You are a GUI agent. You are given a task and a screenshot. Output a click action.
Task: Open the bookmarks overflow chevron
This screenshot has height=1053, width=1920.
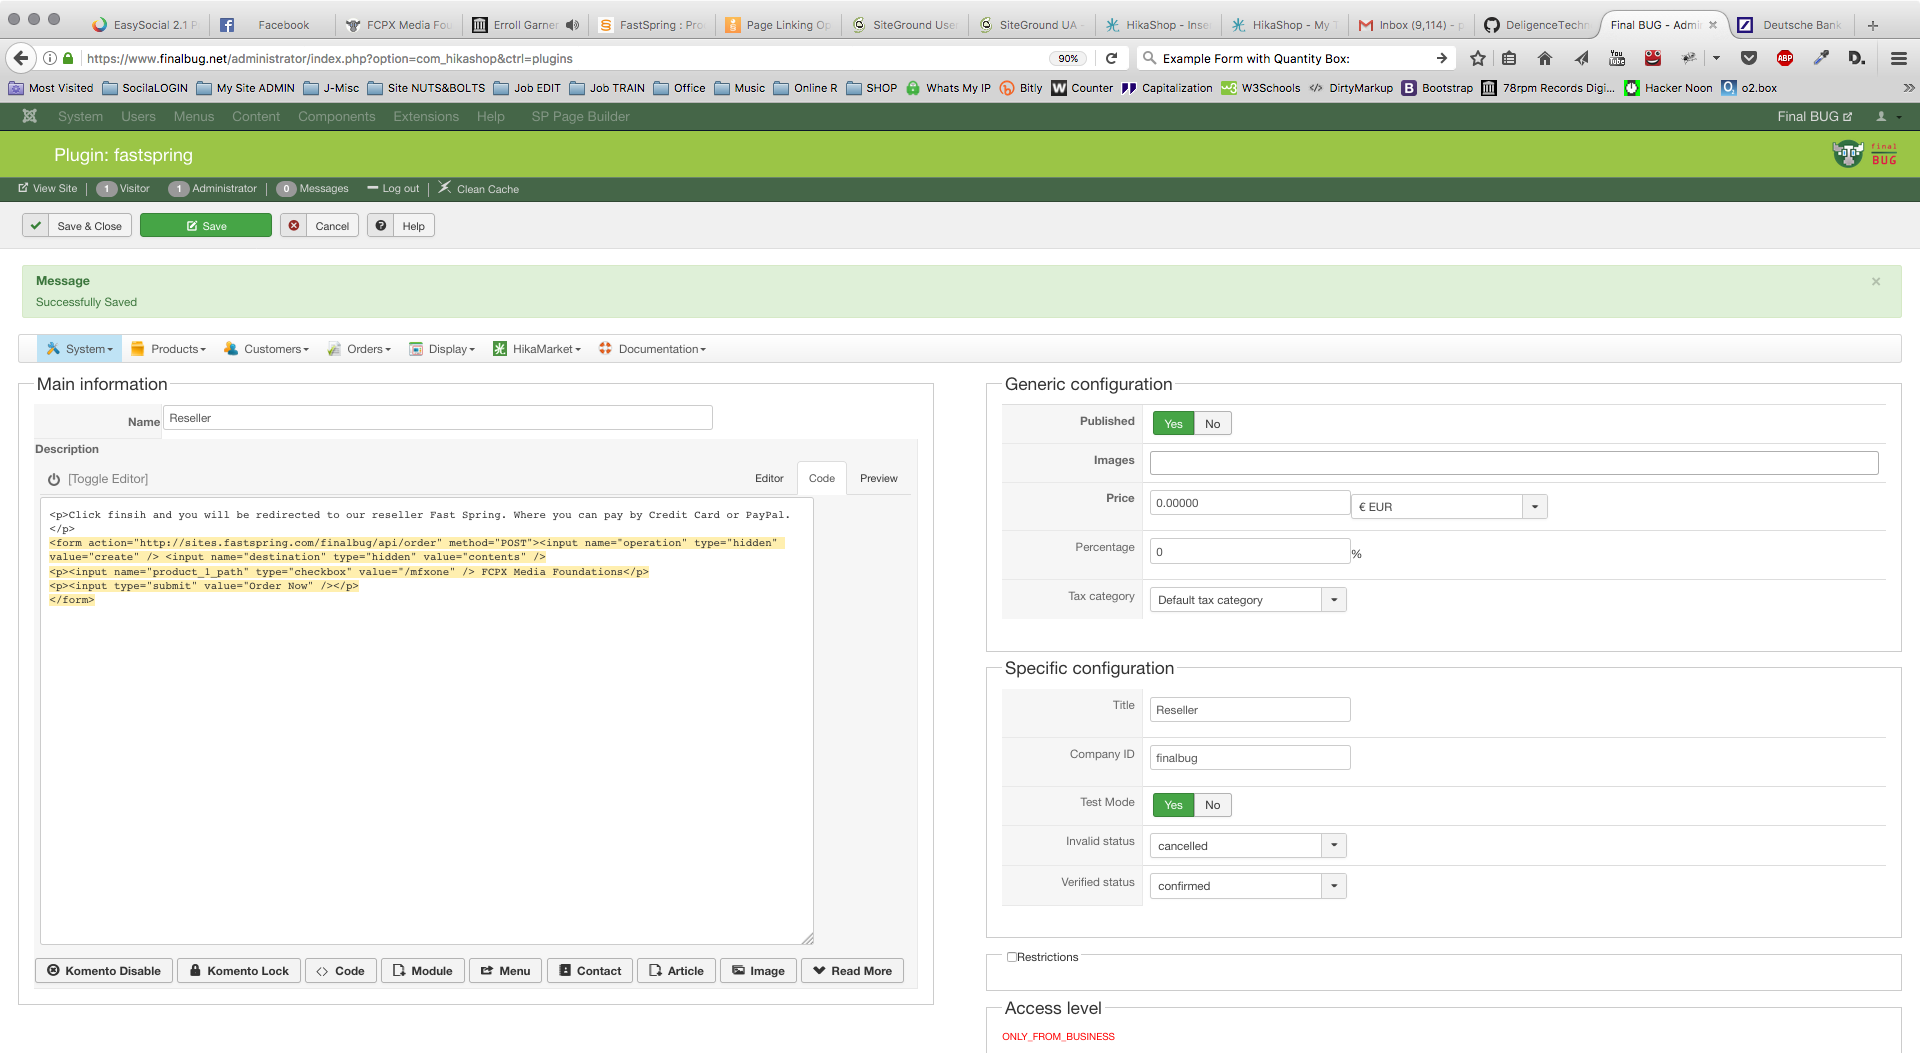[1908, 88]
